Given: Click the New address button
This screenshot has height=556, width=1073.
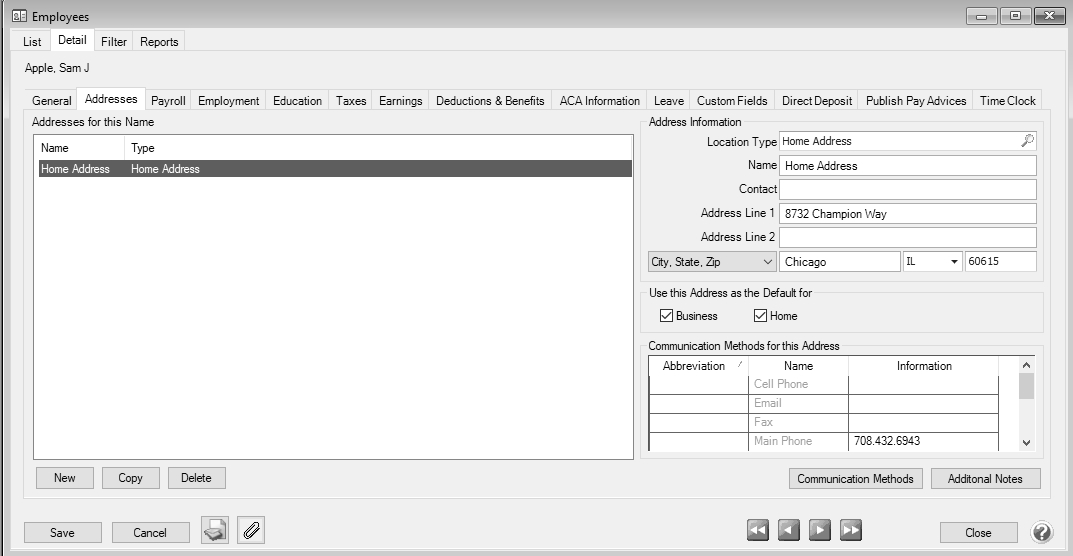Looking at the screenshot, I should click(x=65, y=478).
